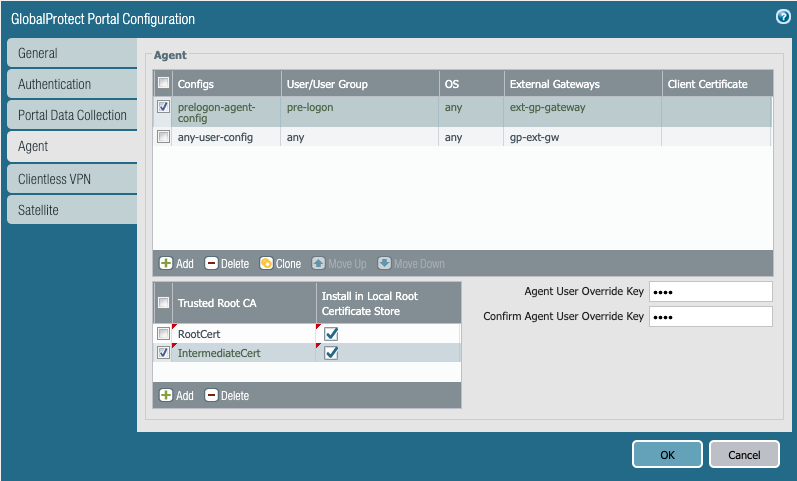This screenshot has width=797, height=481.
Task: Cancel the portal configuration dialog
Action: click(744, 454)
